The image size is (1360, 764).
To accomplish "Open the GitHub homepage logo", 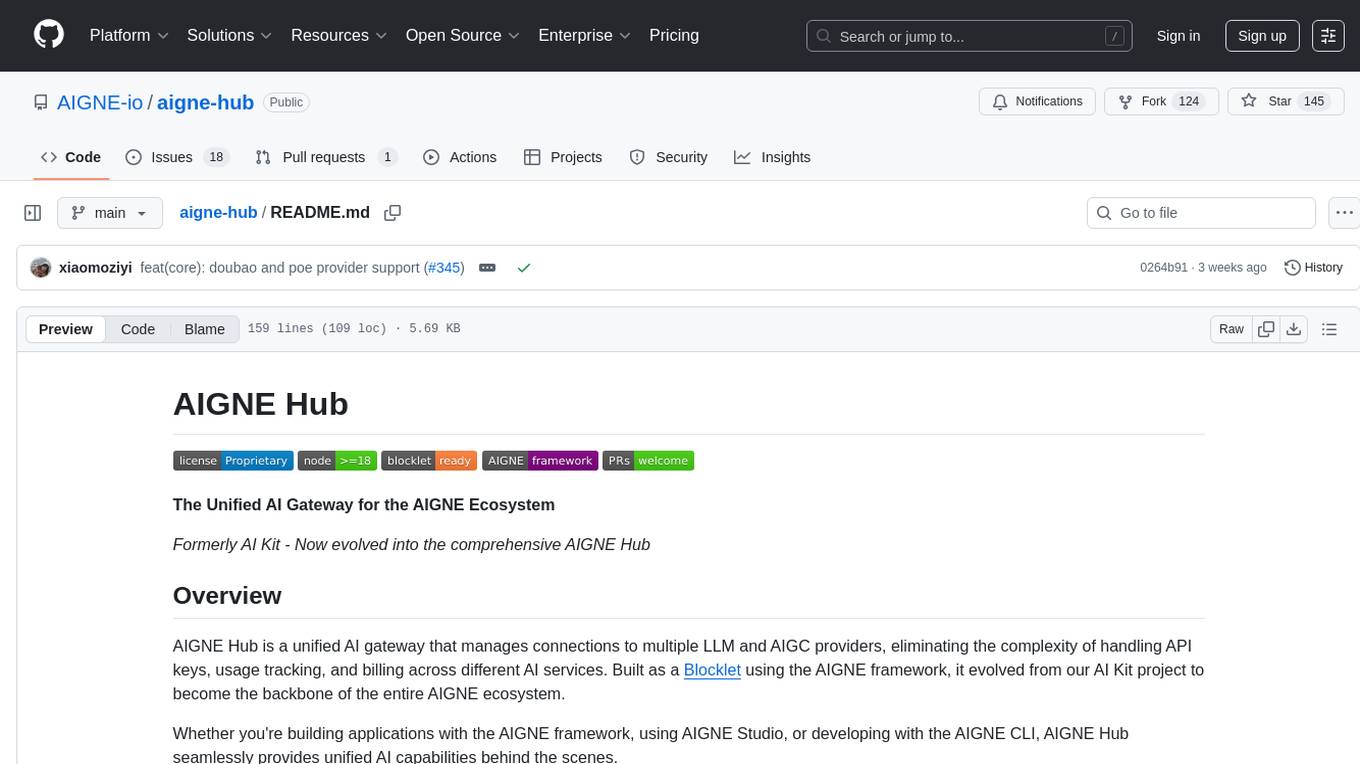I will 49,35.
